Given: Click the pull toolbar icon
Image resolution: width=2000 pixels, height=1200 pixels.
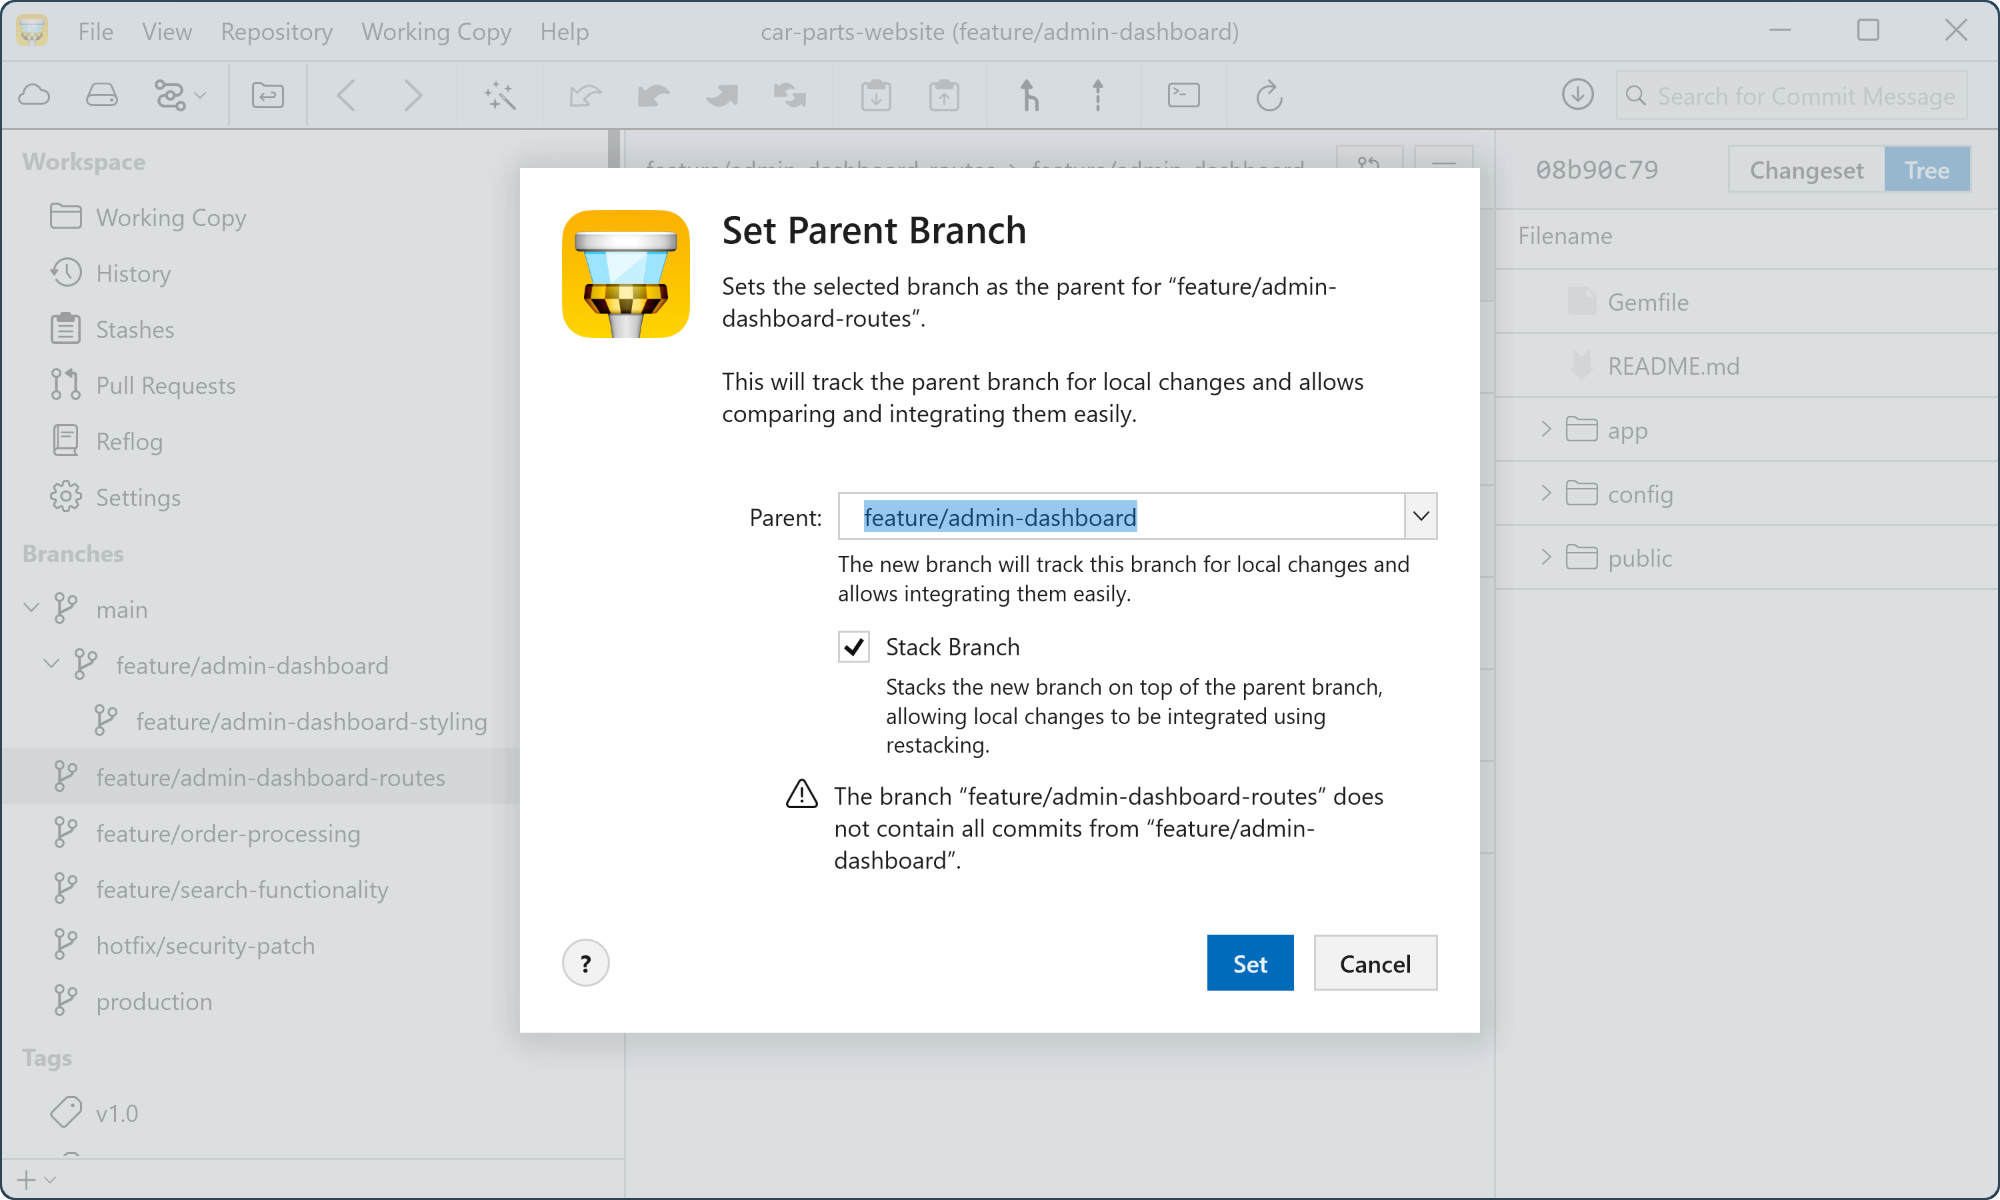Looking at the screenshot, I should [x=653, y=95].
